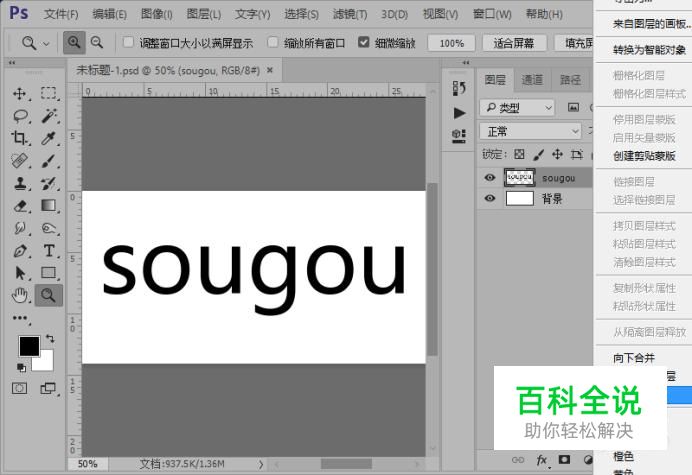Screen dimensions: 692x475
Task: Select the Clone Stamp tool
Action: click(x=19, y=183)
